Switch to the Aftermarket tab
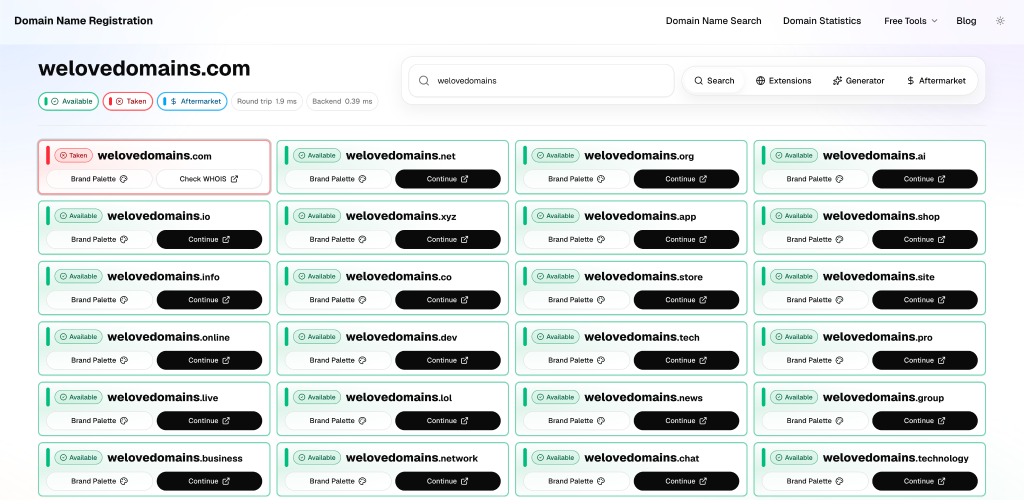Viewport: 1024px width, 500px height. (936, 81)
